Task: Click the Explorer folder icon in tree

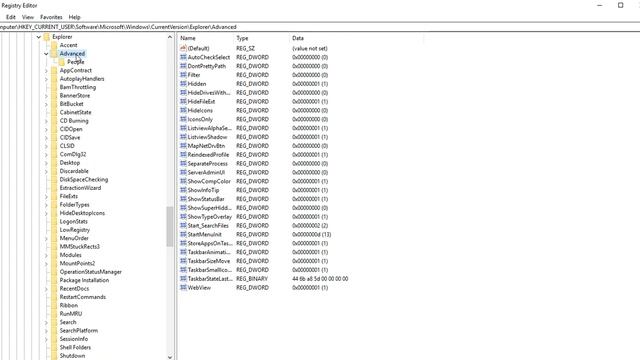Action: pyautogui.click(x=47, y=37)
